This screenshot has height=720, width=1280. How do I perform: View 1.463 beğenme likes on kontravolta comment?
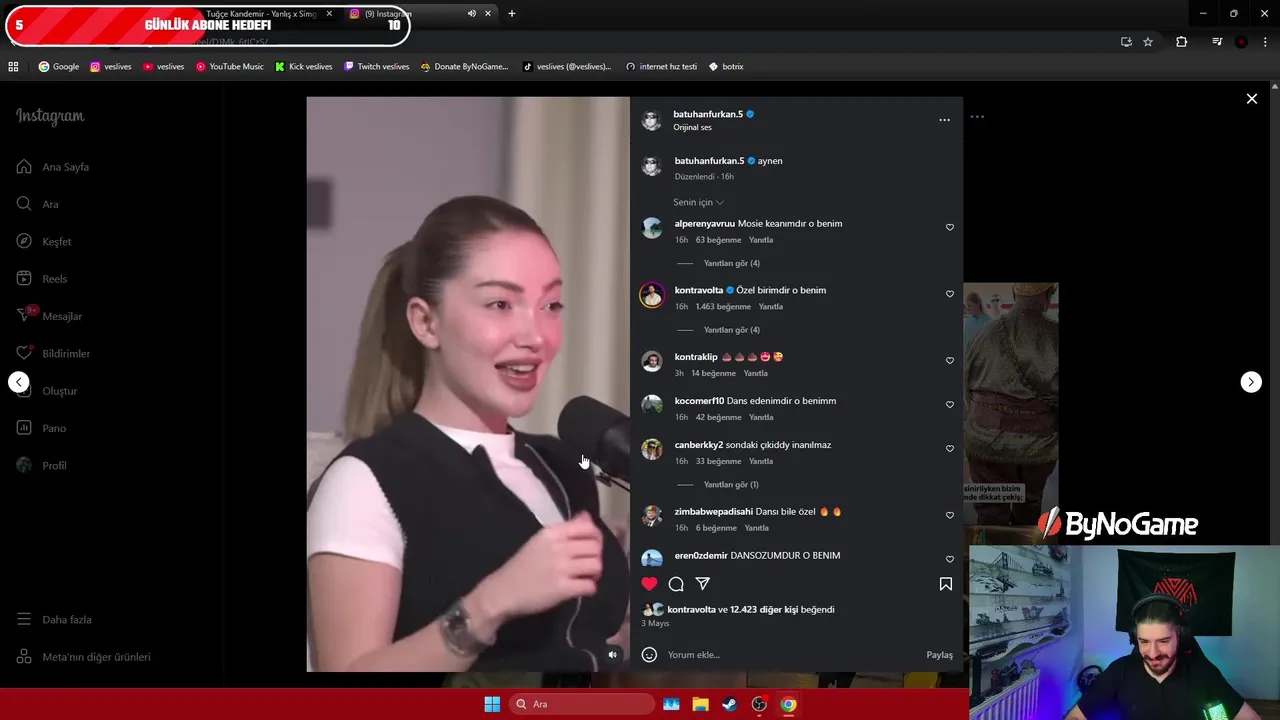click(723, 307)
